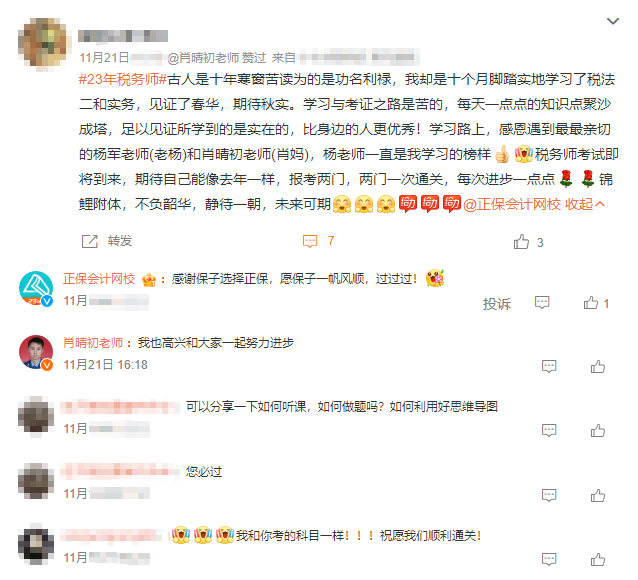Reply to the 正保会计网校 comment
Viewport: 638px width, 580px height.
(x=542, y=302)
